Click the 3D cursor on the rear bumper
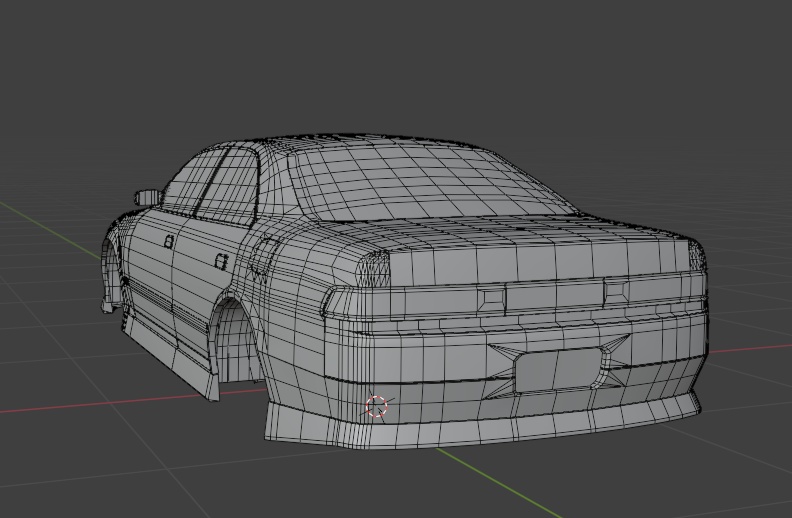The width and height of the screenshot is (792, 518). pyautogui.click(x=376, y=406)
